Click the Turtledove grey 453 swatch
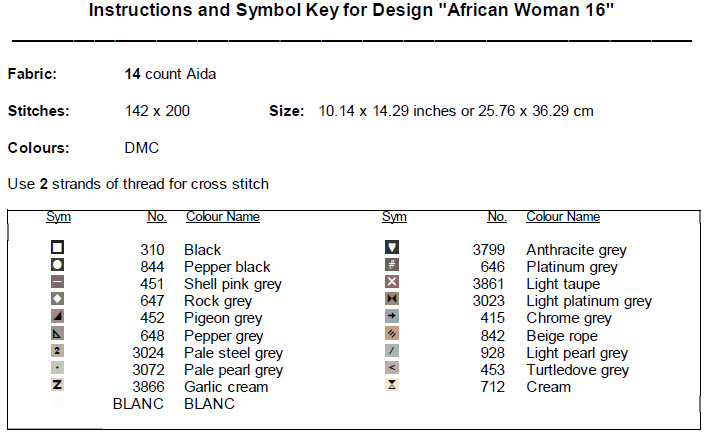 click(392, 369)
